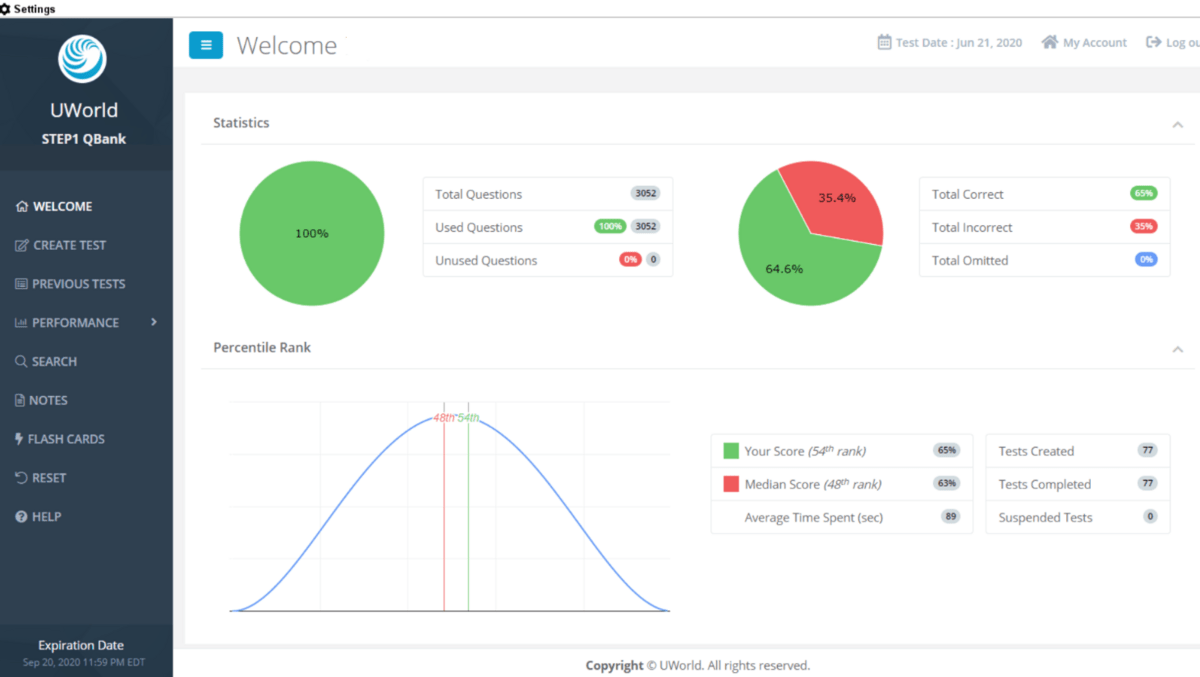Click the green Your Score legend swatch
Image resolution: width=1200 pixels, height=677 pixels.
tap(731, 451)
